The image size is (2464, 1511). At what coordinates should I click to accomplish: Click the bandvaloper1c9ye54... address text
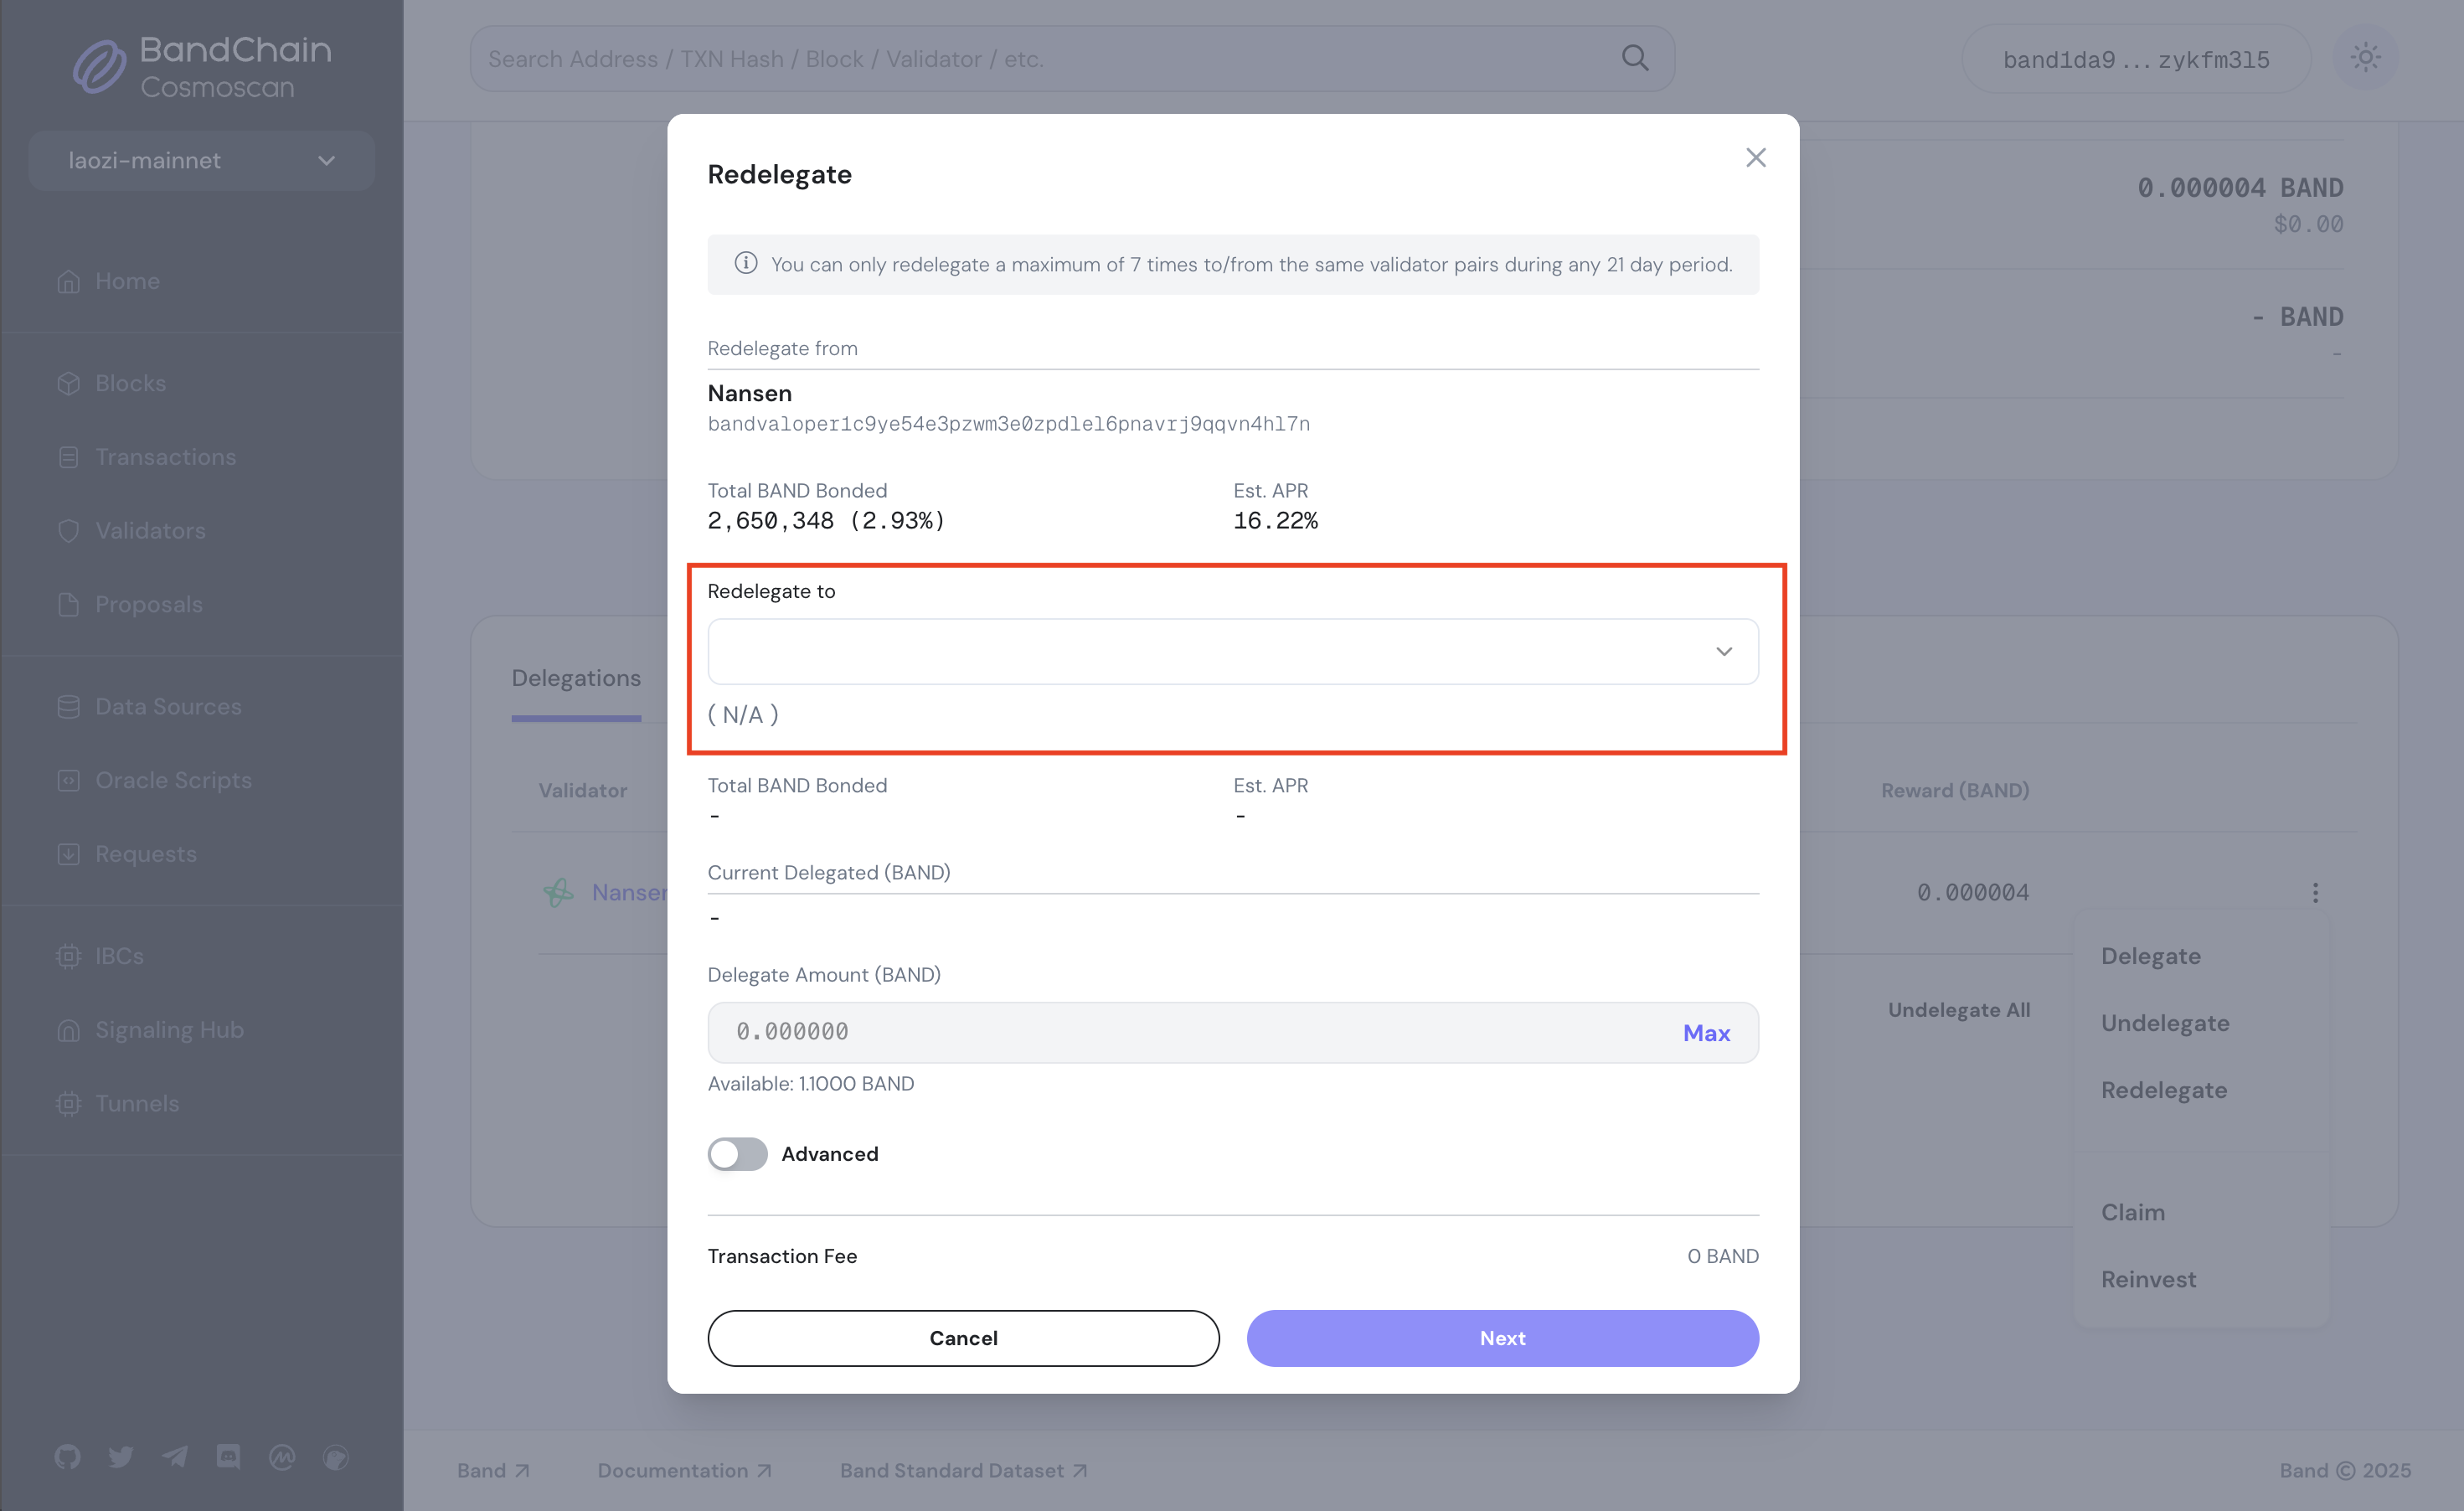(1008, 424)
